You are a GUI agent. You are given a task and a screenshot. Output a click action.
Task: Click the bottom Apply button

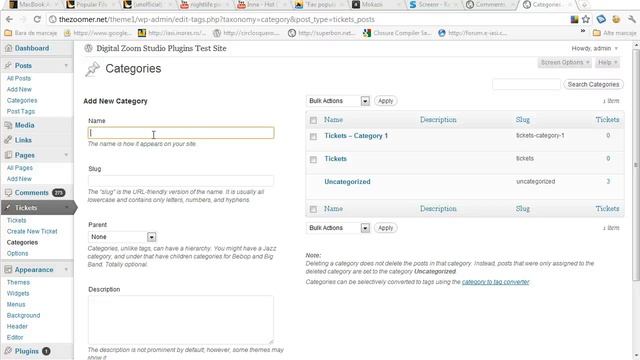385,228
